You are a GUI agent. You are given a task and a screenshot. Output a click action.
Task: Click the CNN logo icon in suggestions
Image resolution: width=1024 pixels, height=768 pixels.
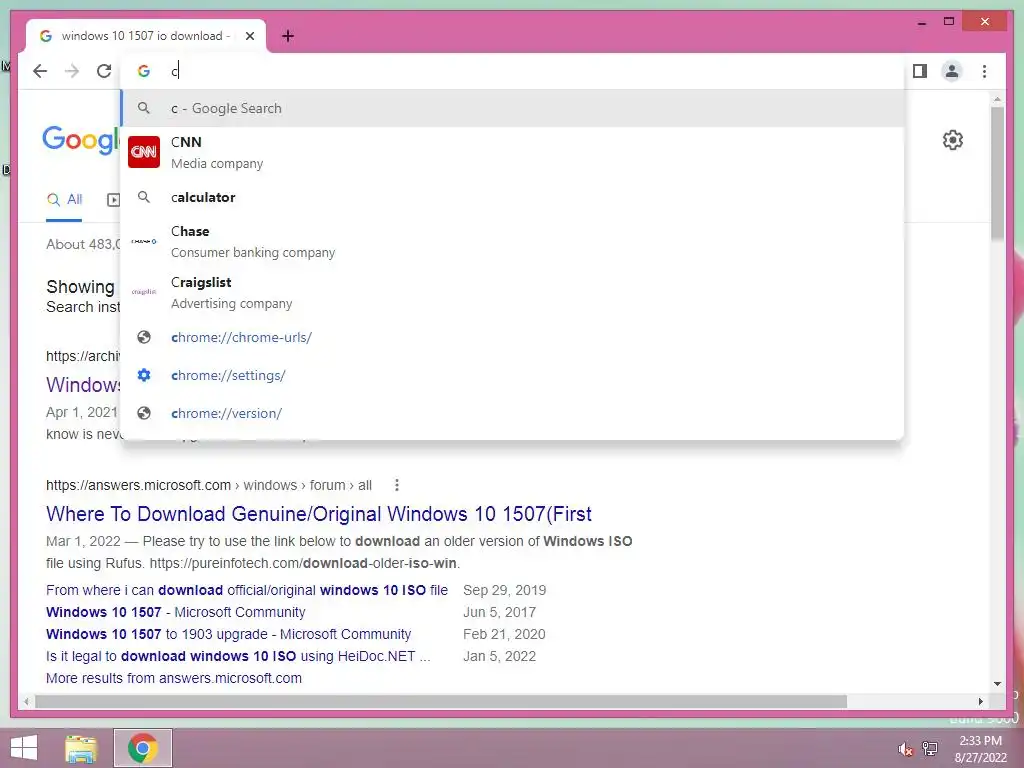144,152
